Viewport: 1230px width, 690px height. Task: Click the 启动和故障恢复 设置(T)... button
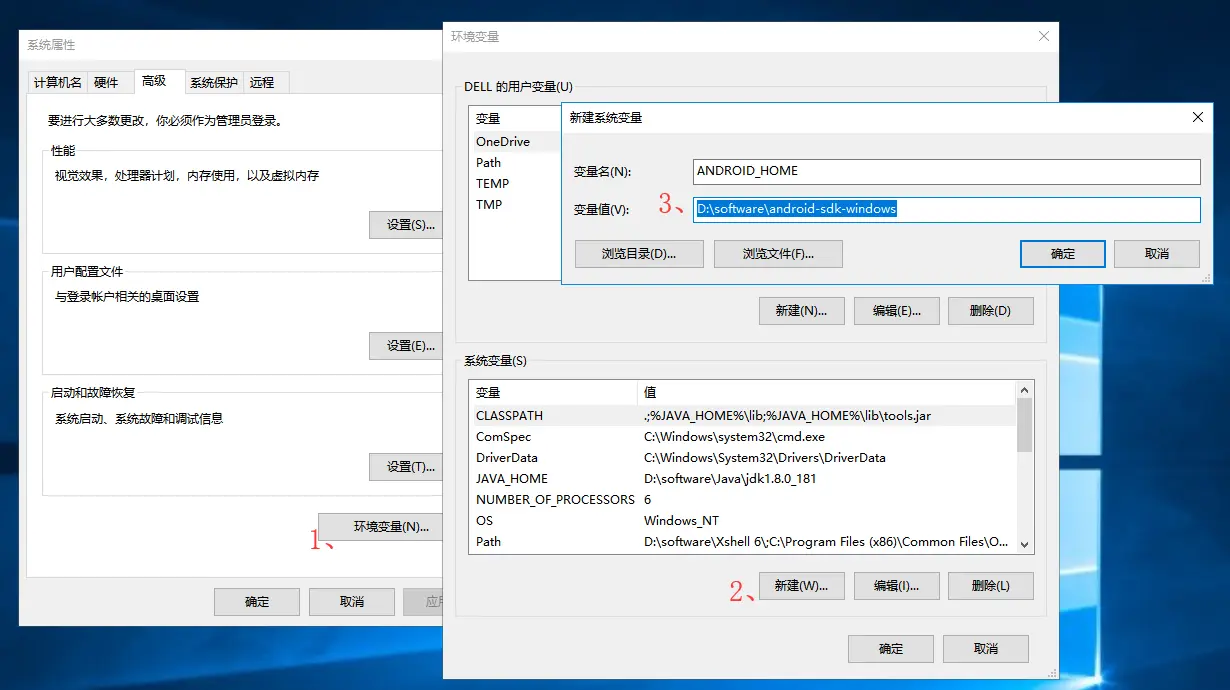[x=406, y=467]
